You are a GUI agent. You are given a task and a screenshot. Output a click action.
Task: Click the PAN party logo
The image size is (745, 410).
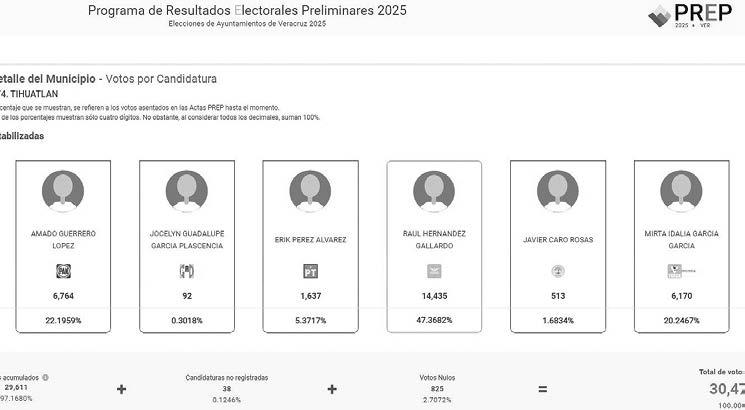click(63, 270)
